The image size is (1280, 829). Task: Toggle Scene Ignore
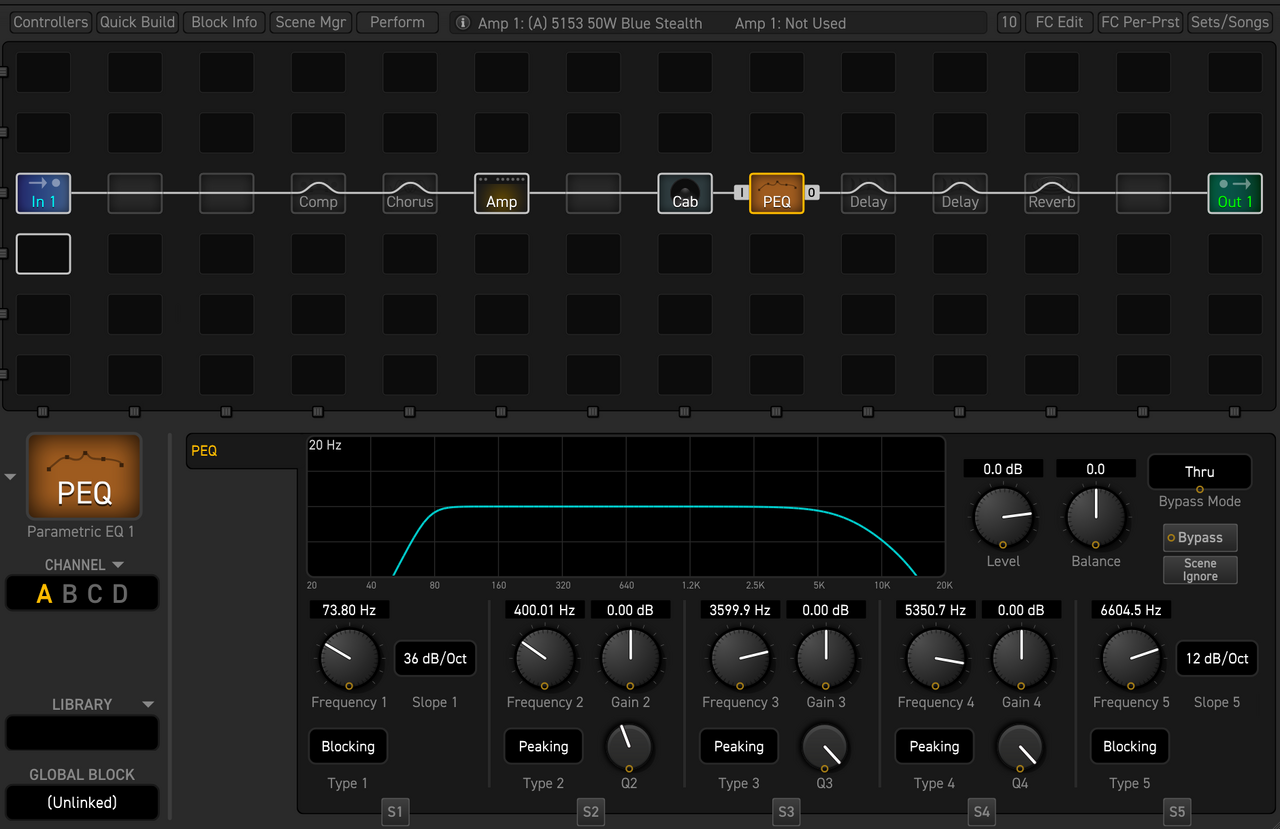coord(1200,570)
